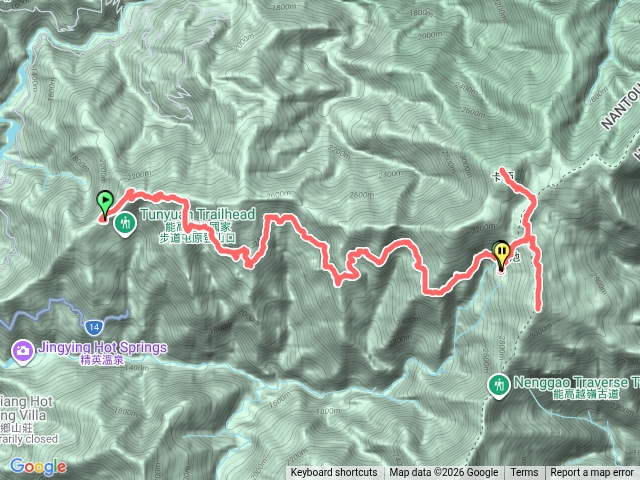
Task: Click the hot spring villa 'temporarily closed' label
Action: (28, 439)
